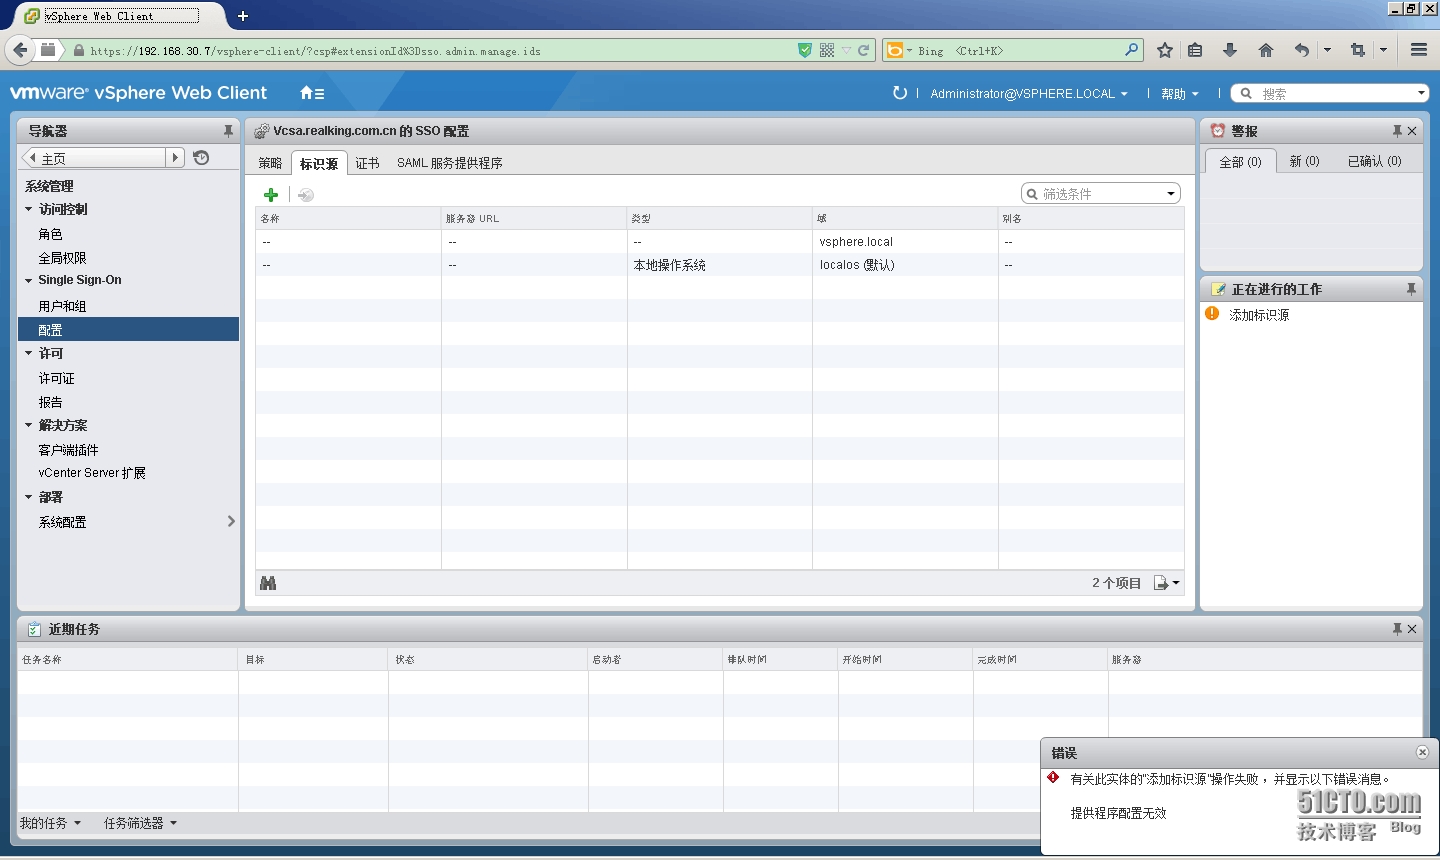
Task: Select 配置 in the navigator
Action: [x=128, y=329]
